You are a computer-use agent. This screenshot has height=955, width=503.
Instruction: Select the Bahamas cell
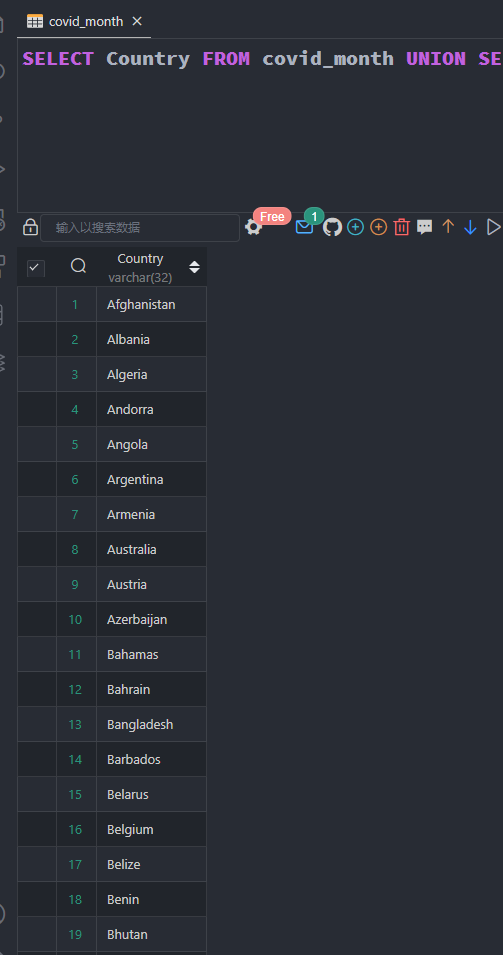click(x=152, y=655)
